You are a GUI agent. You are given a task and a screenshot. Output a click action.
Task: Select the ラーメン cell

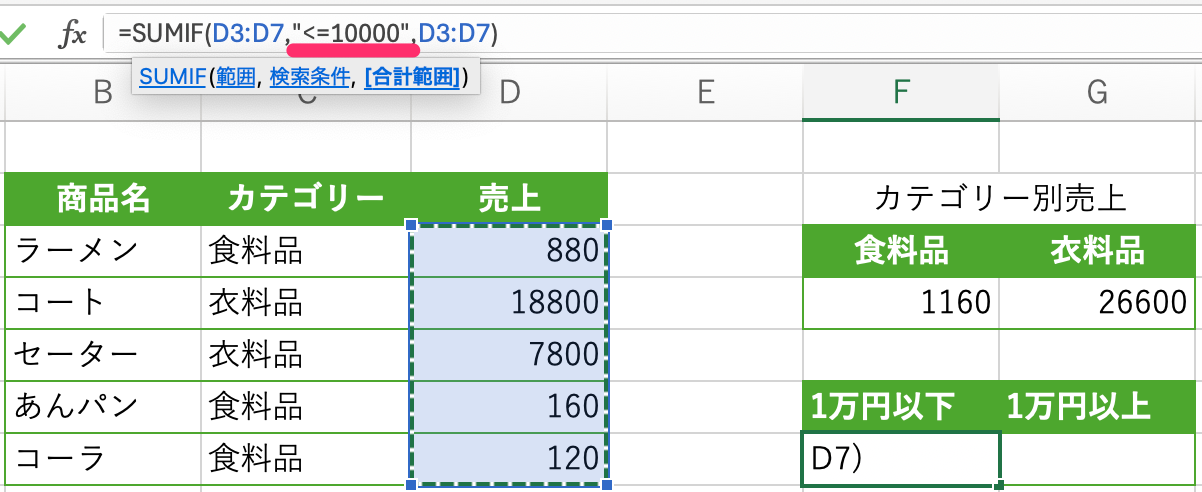(103, 250)
